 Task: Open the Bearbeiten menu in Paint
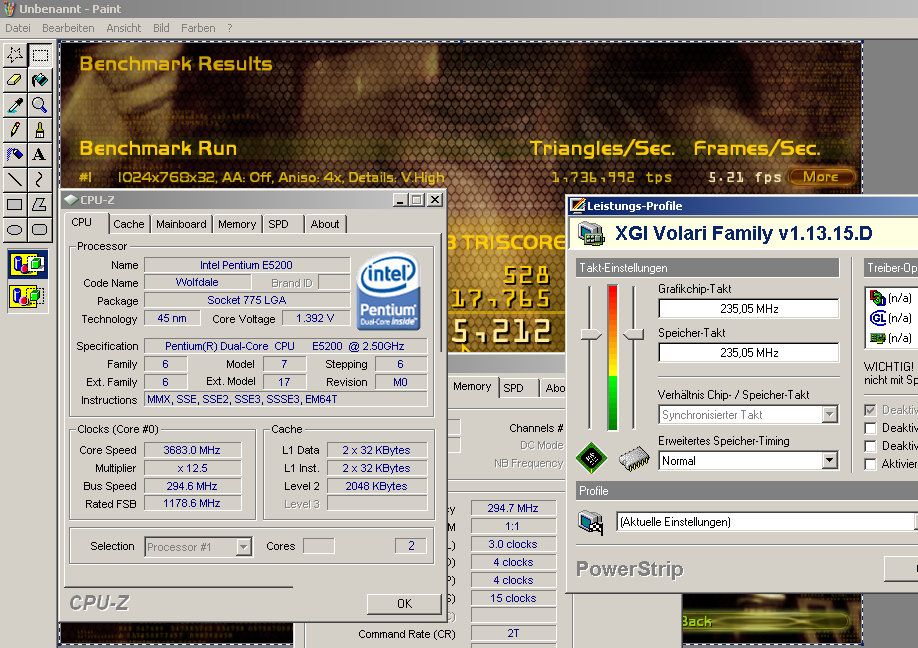68,28
